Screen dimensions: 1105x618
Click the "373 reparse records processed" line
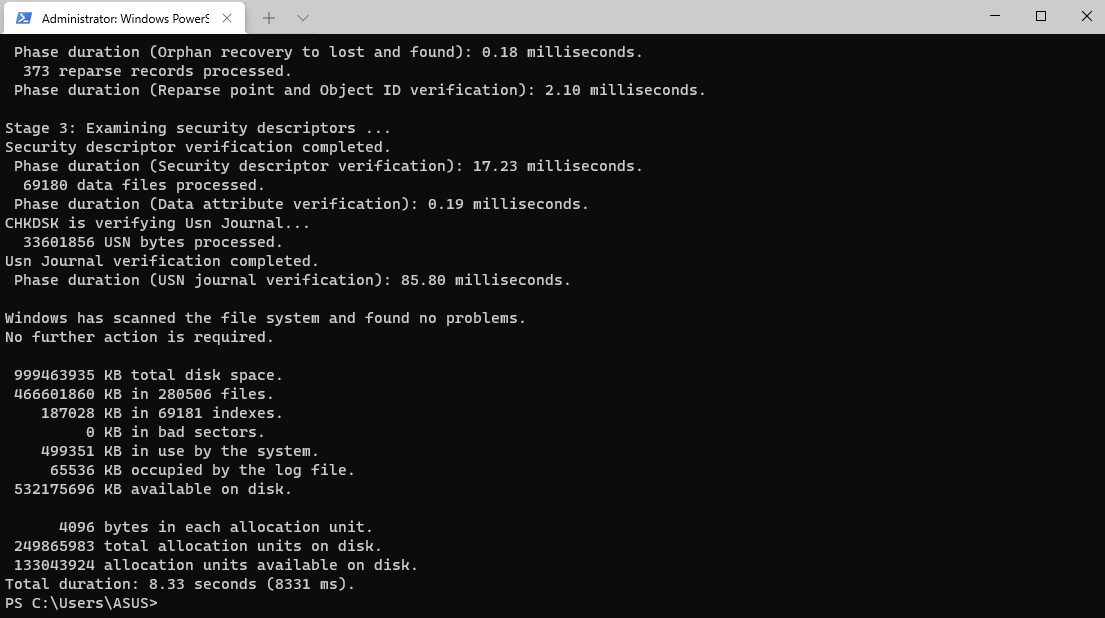(x=157, y=71)
